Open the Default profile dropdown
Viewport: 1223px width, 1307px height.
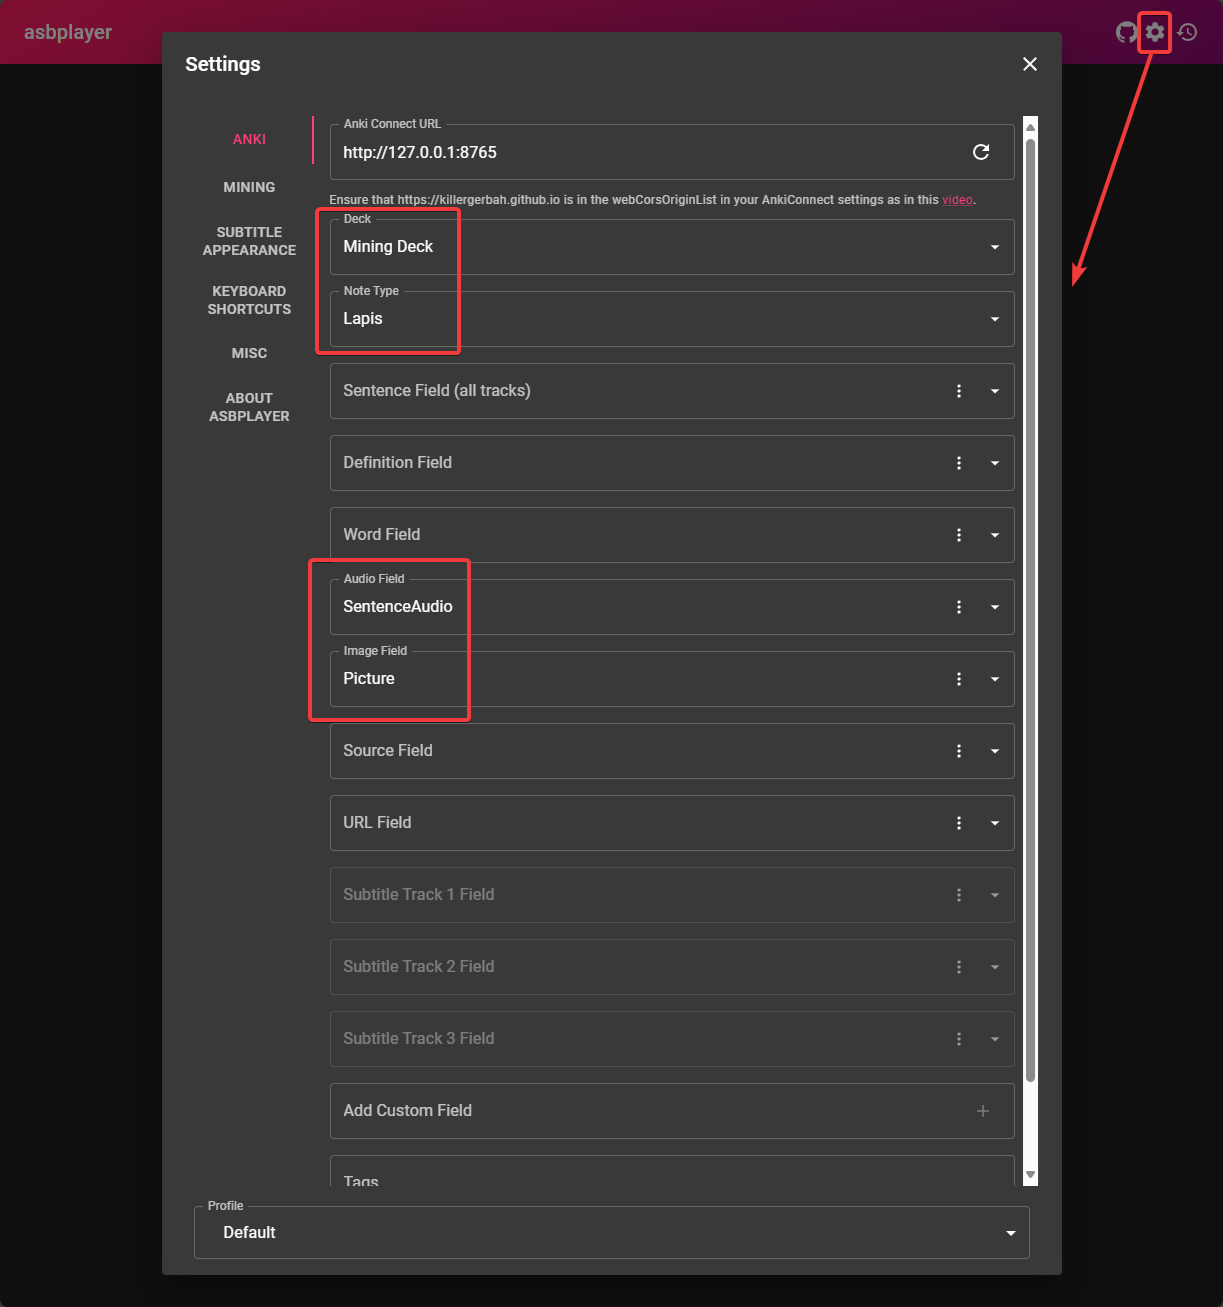(x=1009, y=1232)
